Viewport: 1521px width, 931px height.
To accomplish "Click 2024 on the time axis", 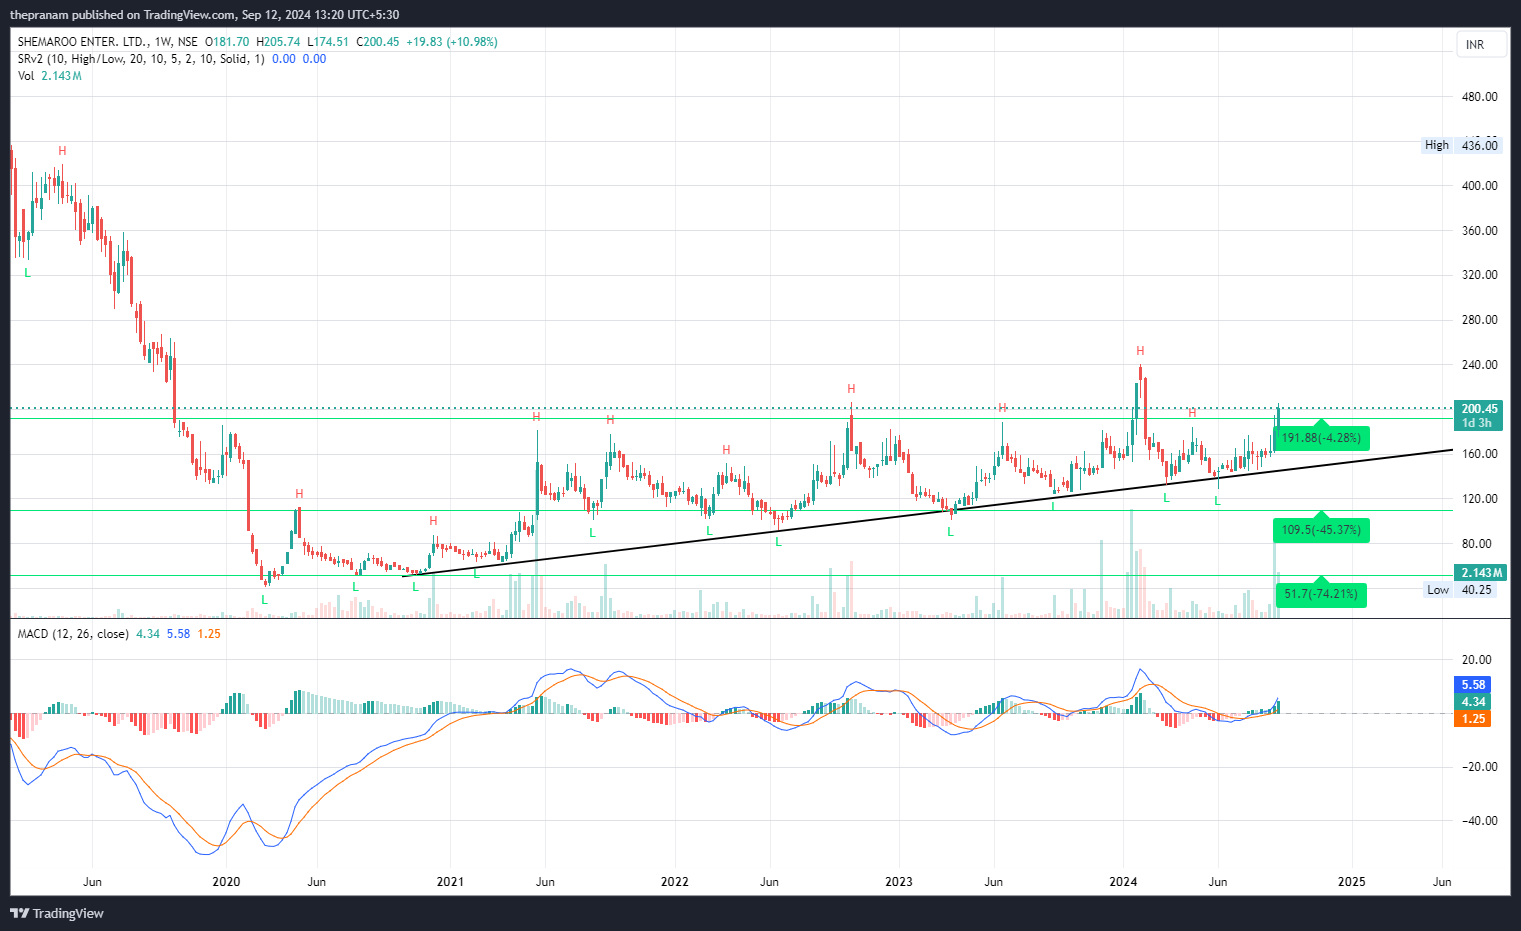I will (x=1124, y=882).
